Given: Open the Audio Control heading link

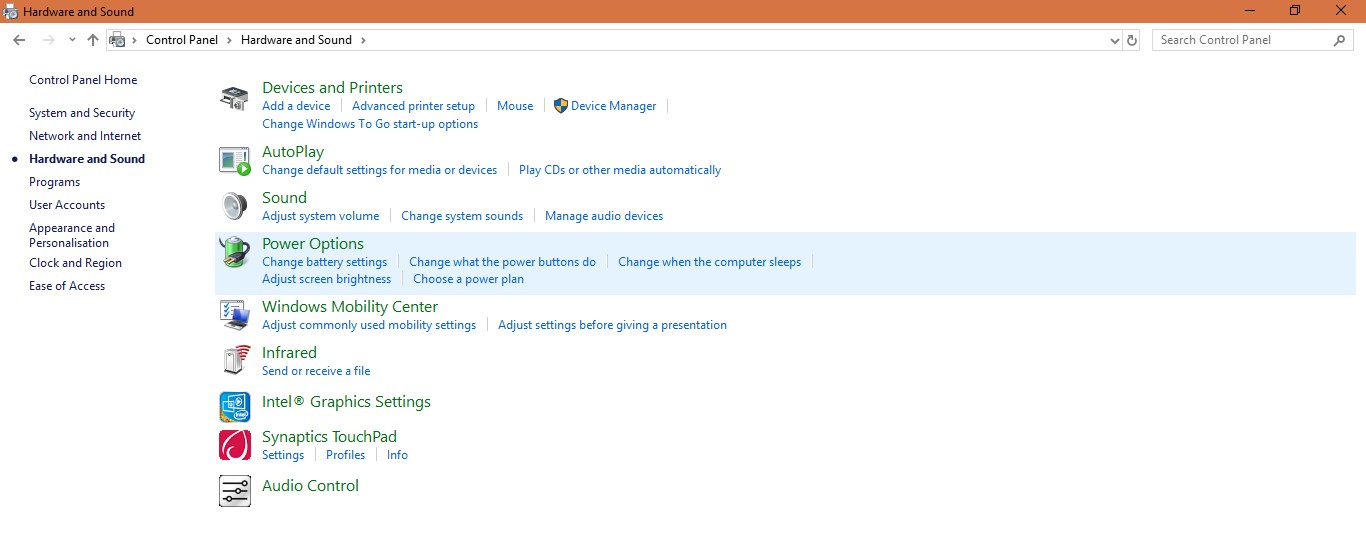Looking at the screenshot, I should tap(310, 486).
